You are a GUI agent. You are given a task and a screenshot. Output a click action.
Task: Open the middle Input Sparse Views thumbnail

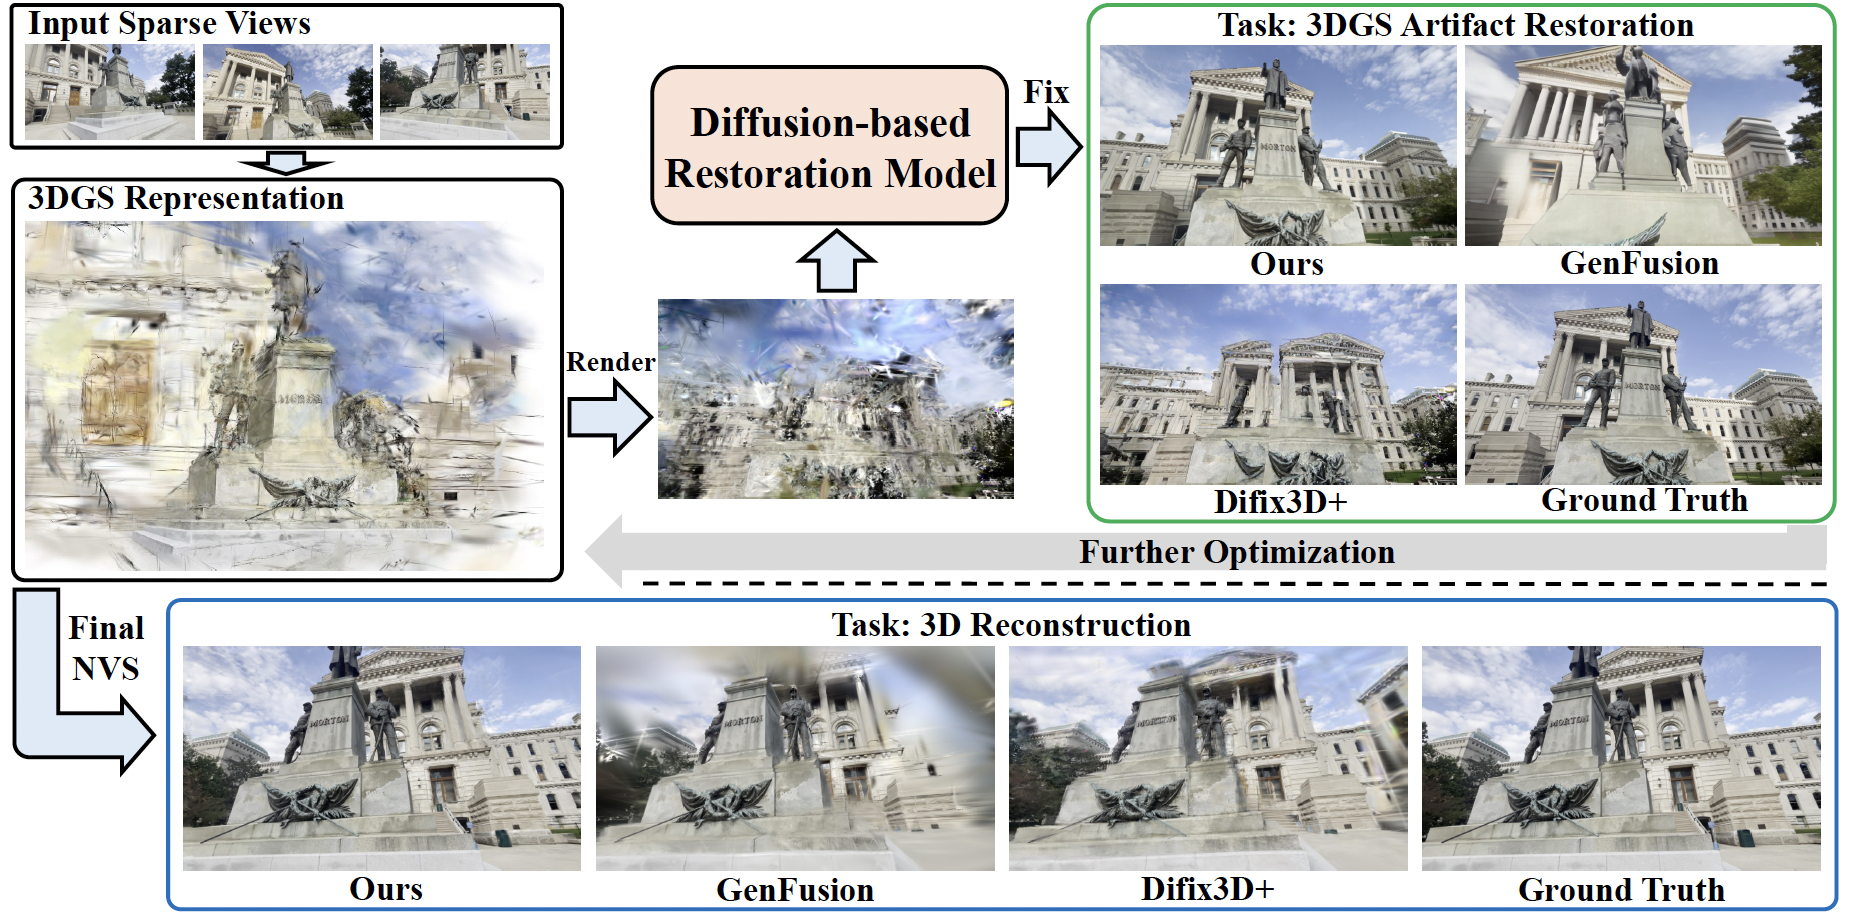(288, 92)
